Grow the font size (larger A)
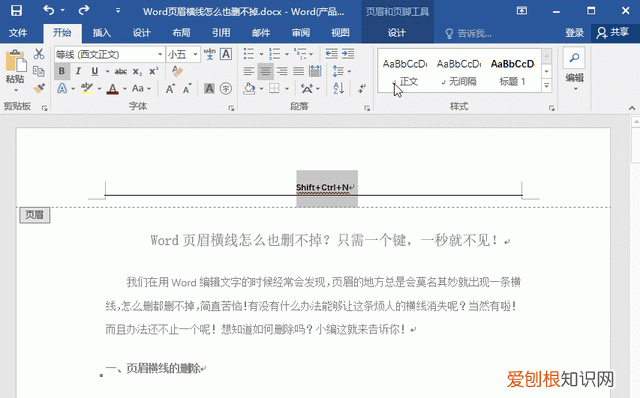This screenshot has width=640, height=398. tap(170, 88)
